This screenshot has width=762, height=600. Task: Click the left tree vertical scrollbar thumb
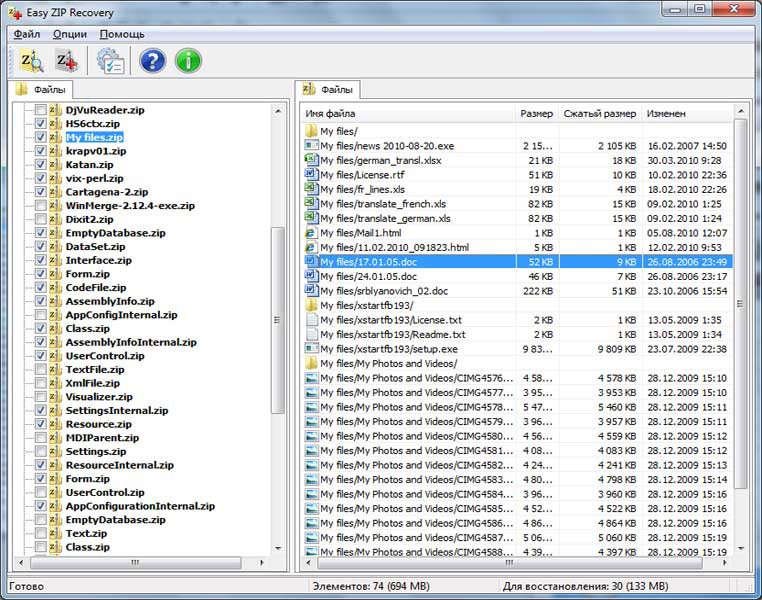(x=278, y=320)
